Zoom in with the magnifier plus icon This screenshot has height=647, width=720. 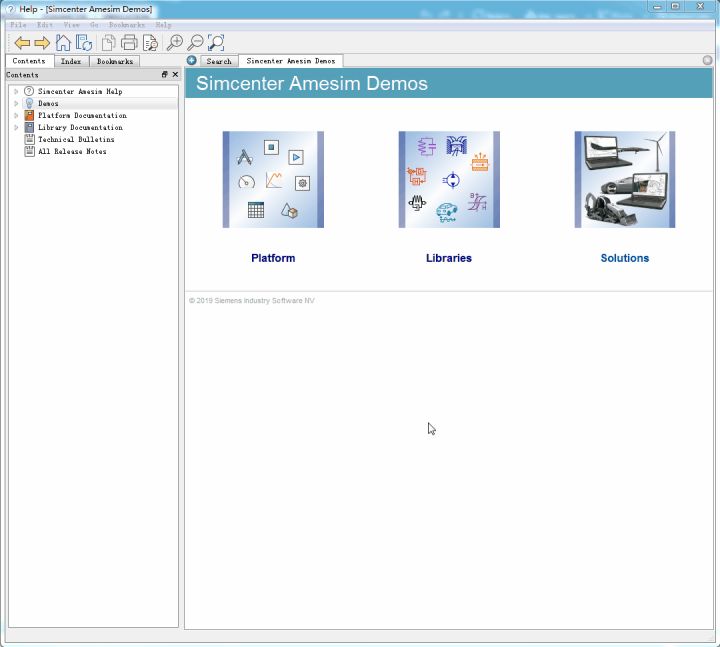pos(174,43)
